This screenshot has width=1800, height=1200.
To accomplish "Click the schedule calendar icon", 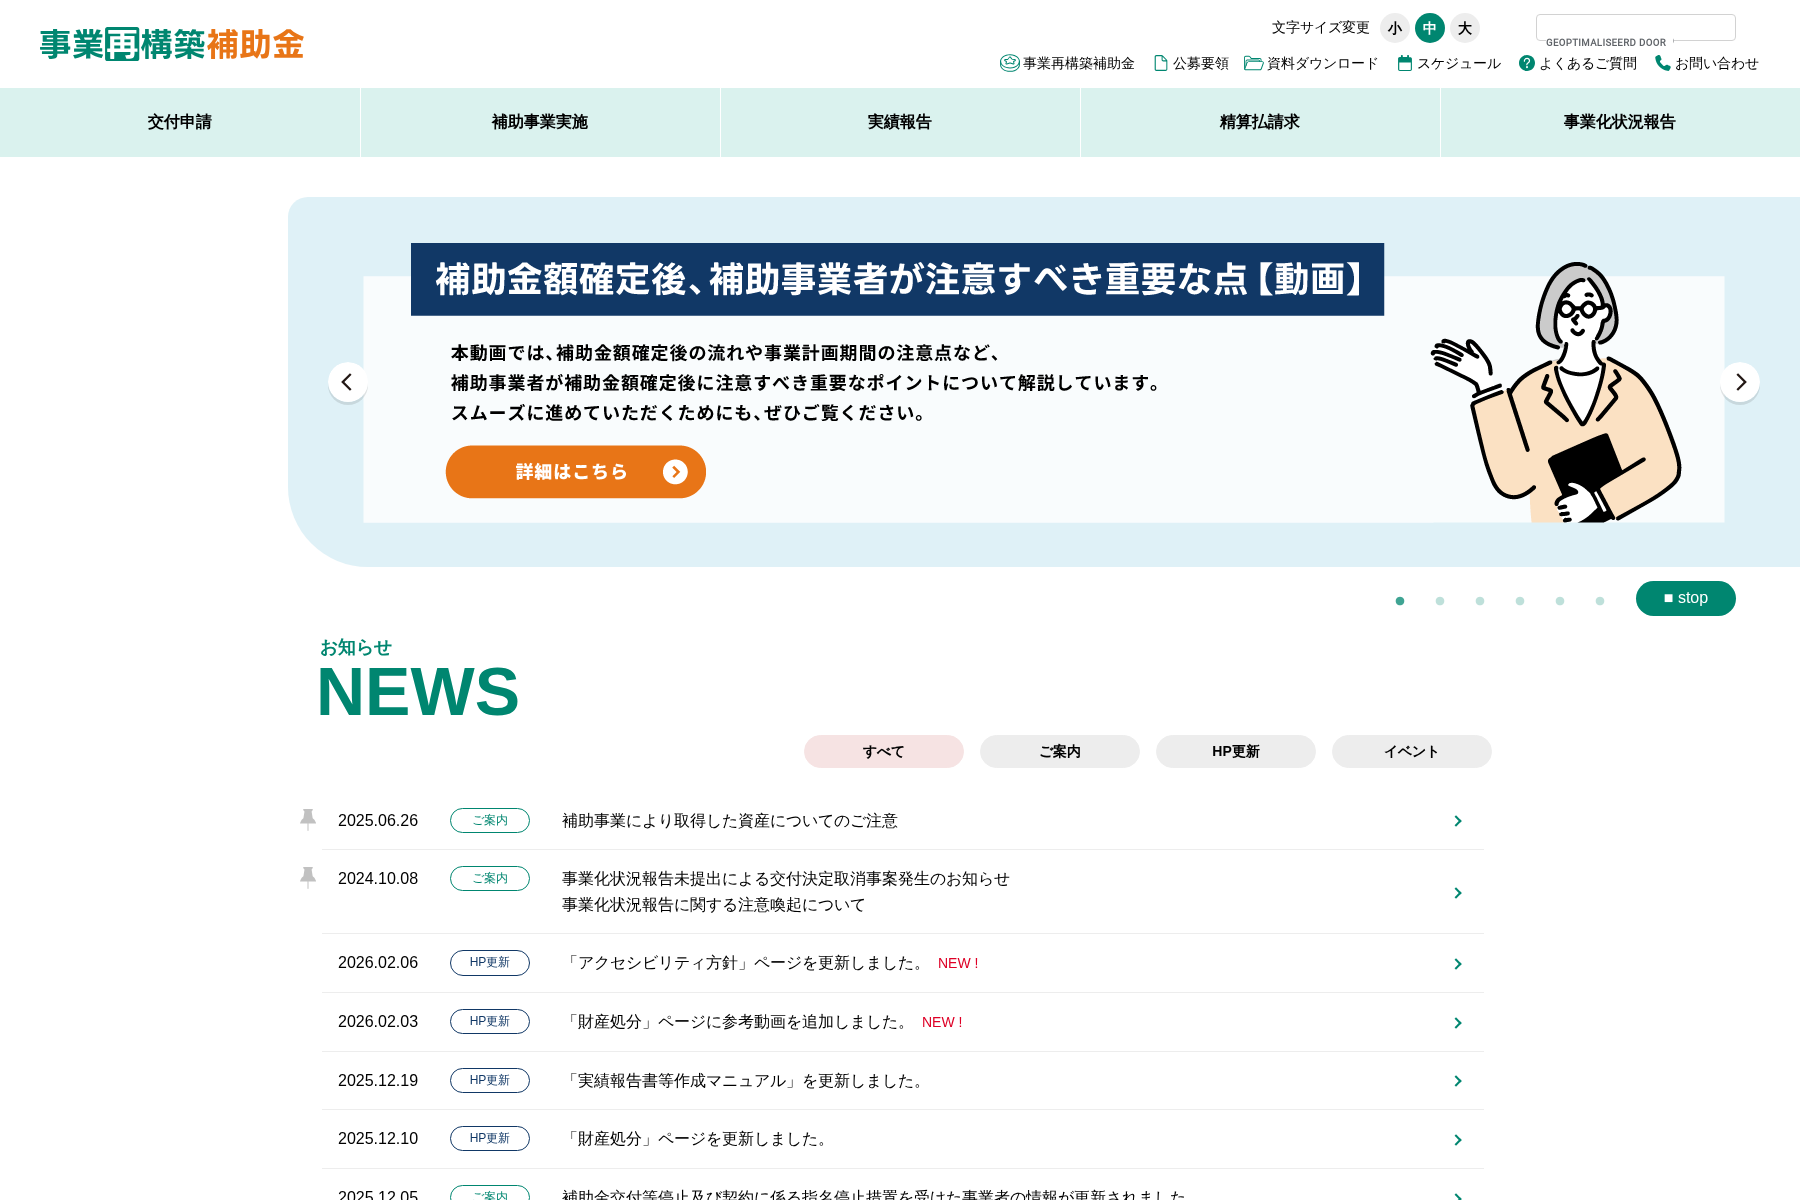I will tap(1405, 63).
